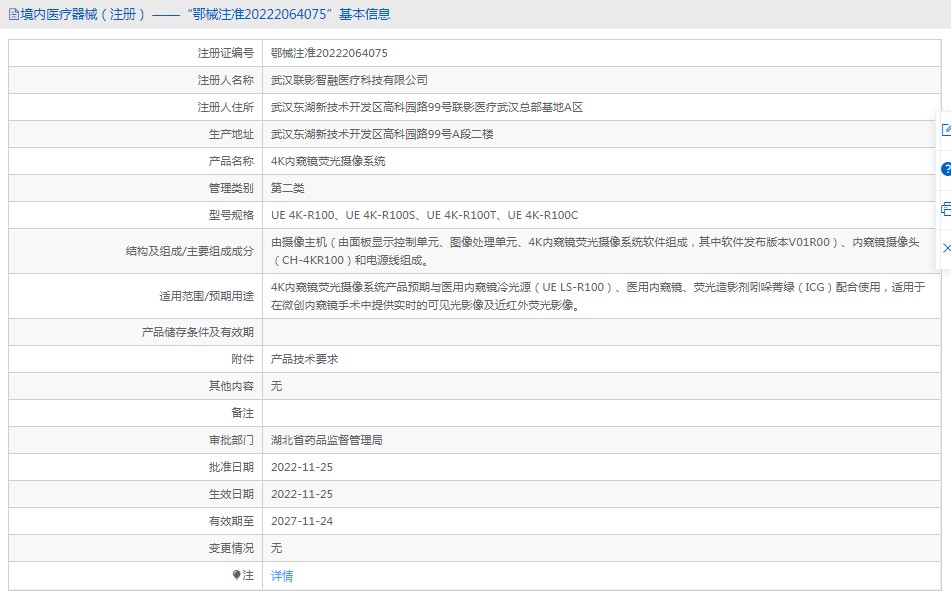
Task: Click the 有效期至 label
Action: coord(231,521)
